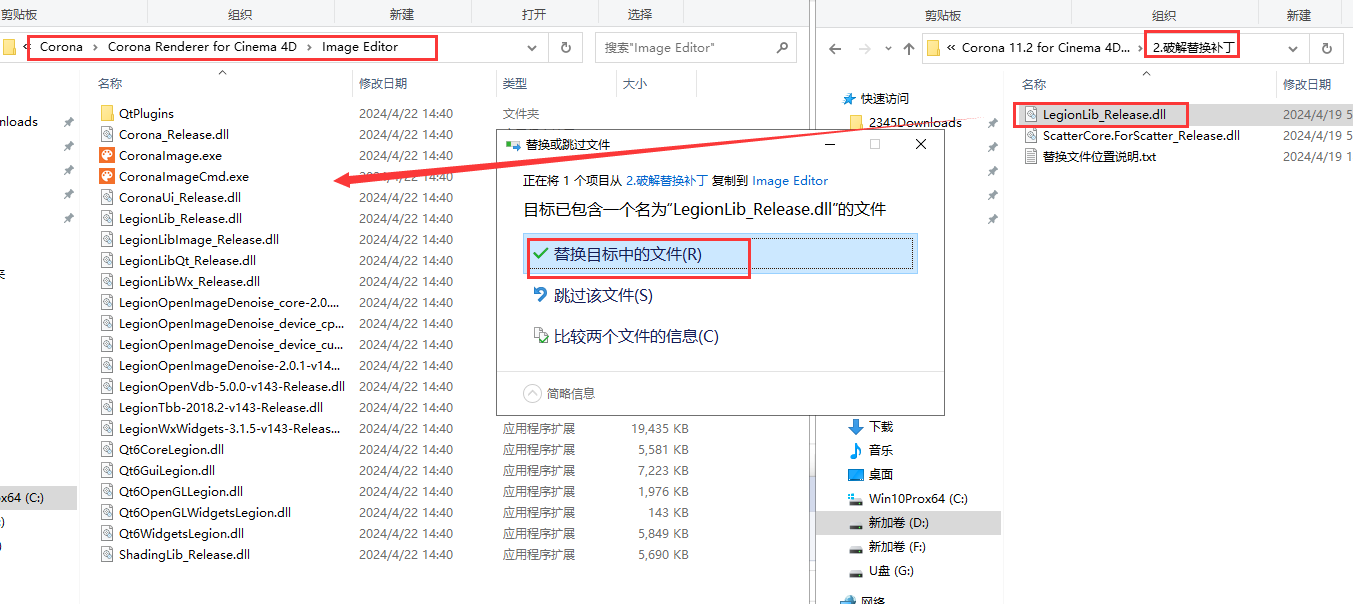Viewport: 1353px width, 604px height.
Task: Open left address bar history dropdown
Action: [x=532, y=47]
